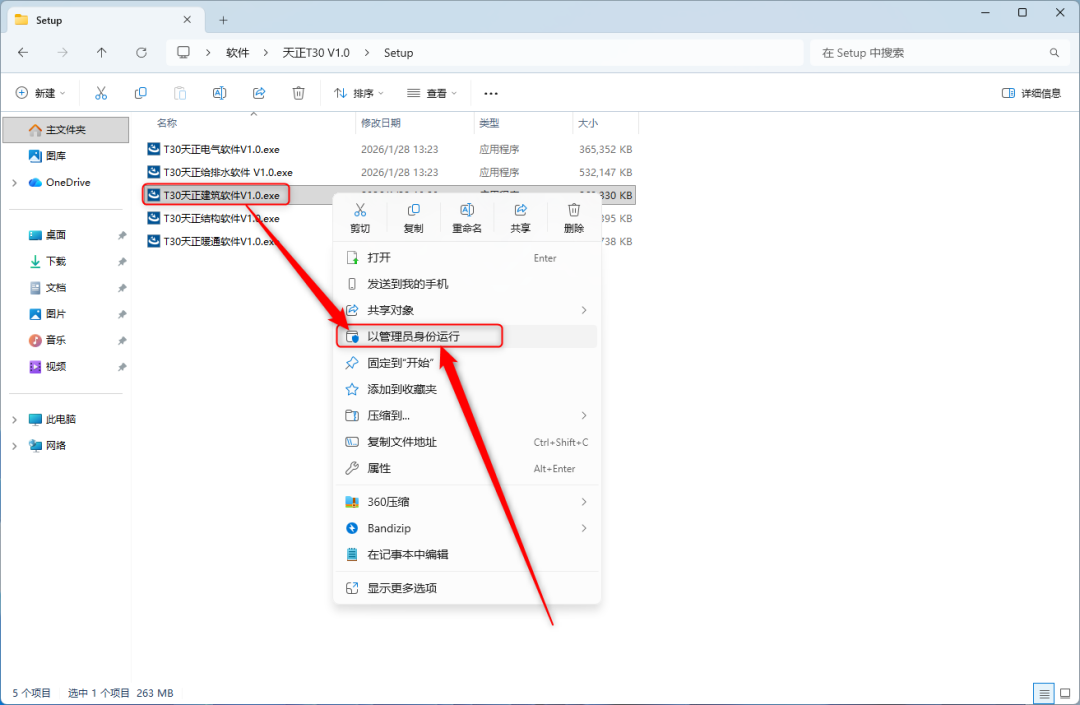Open 音乐 quick access folder
The image size is (1080, 705).
(66, 340)
